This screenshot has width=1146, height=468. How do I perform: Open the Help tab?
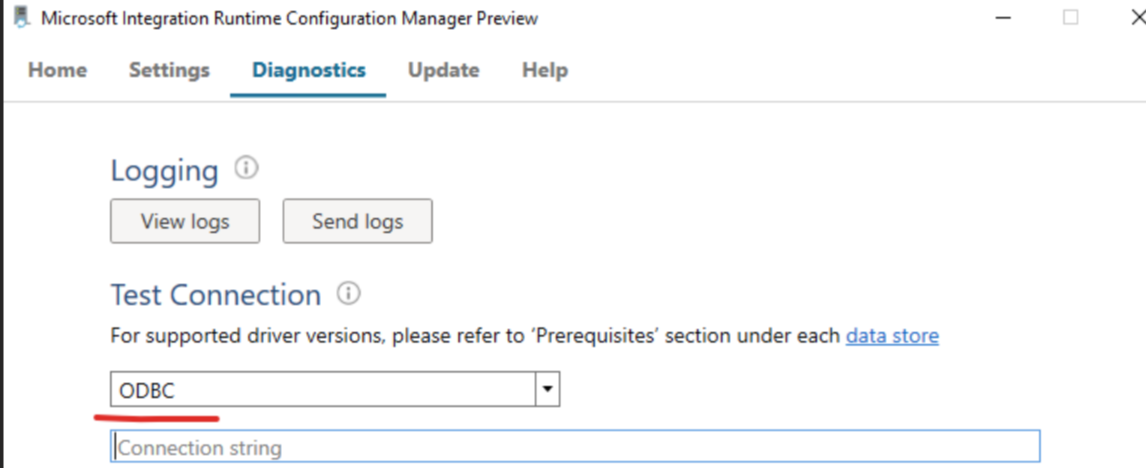click(x=544, y=70)
